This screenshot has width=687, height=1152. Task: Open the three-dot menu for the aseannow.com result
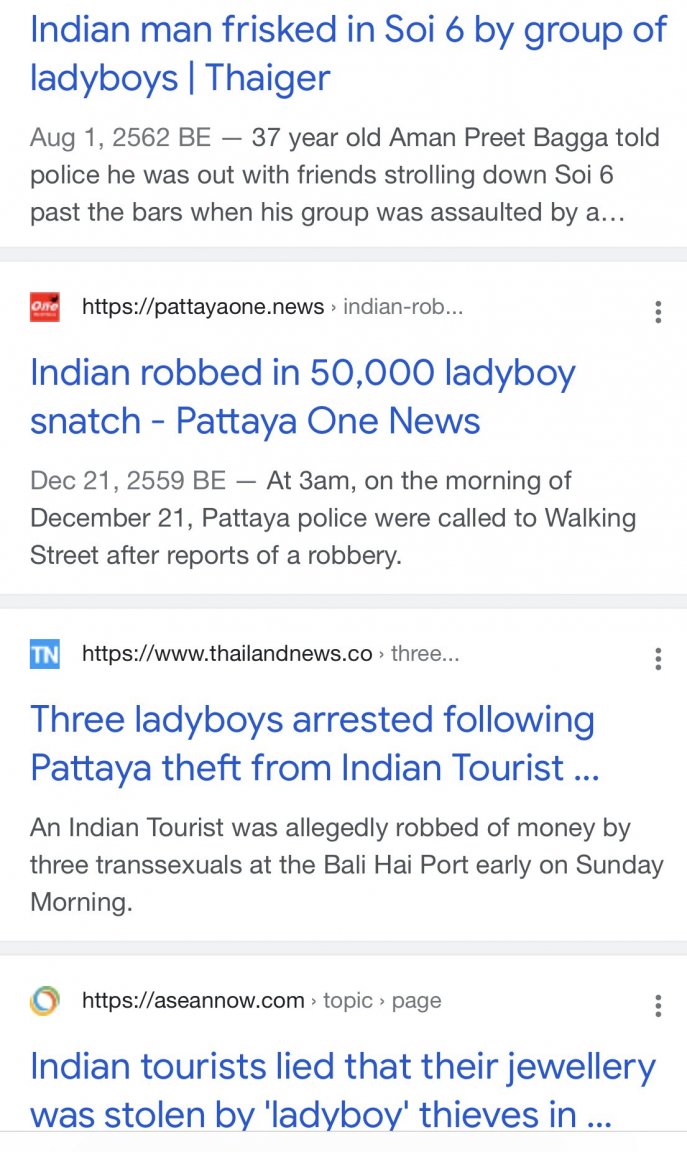[658, 1005]
